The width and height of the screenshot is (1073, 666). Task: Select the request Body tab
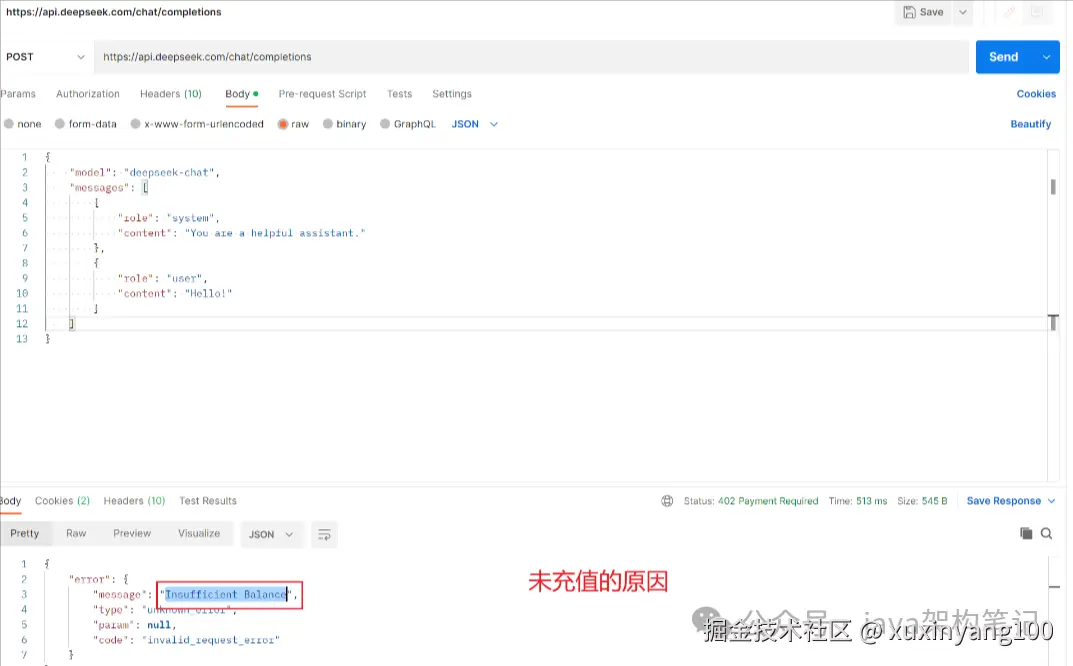tap(242, 94)
